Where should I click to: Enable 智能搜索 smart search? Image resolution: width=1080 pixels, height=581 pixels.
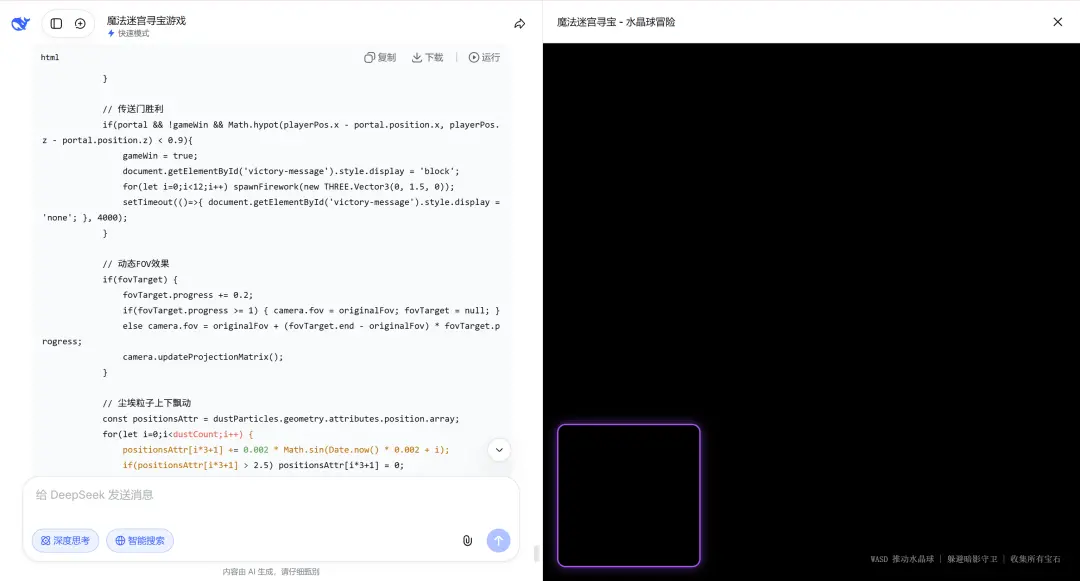139,540
